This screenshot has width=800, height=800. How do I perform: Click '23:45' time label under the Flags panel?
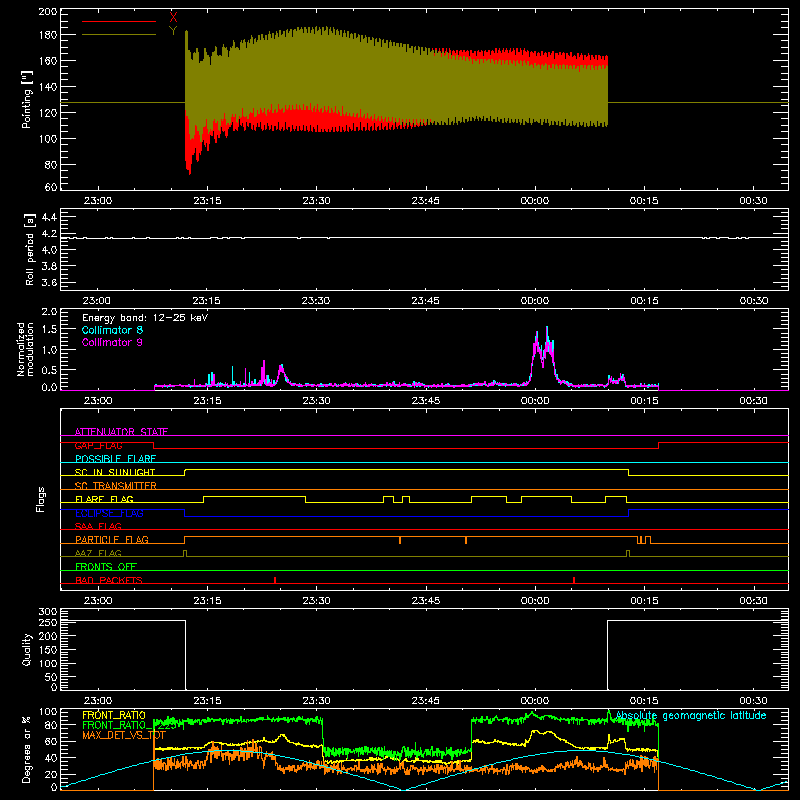point(426,601)
